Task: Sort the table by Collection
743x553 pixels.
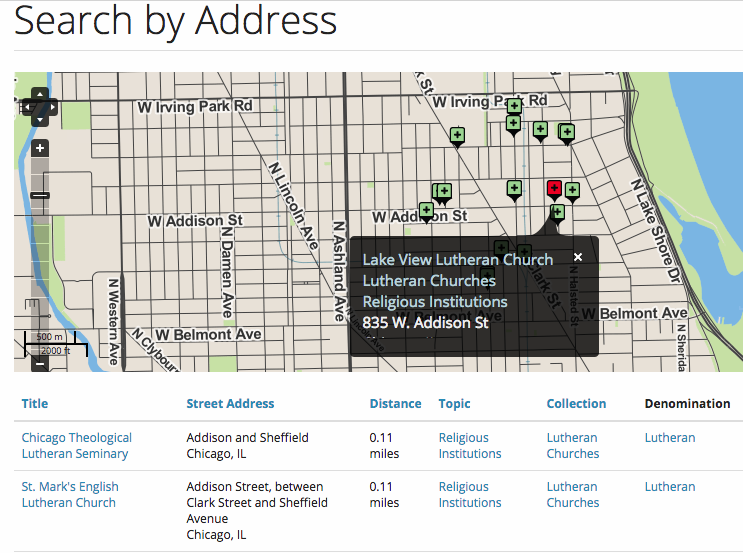Action: [576, 404]
